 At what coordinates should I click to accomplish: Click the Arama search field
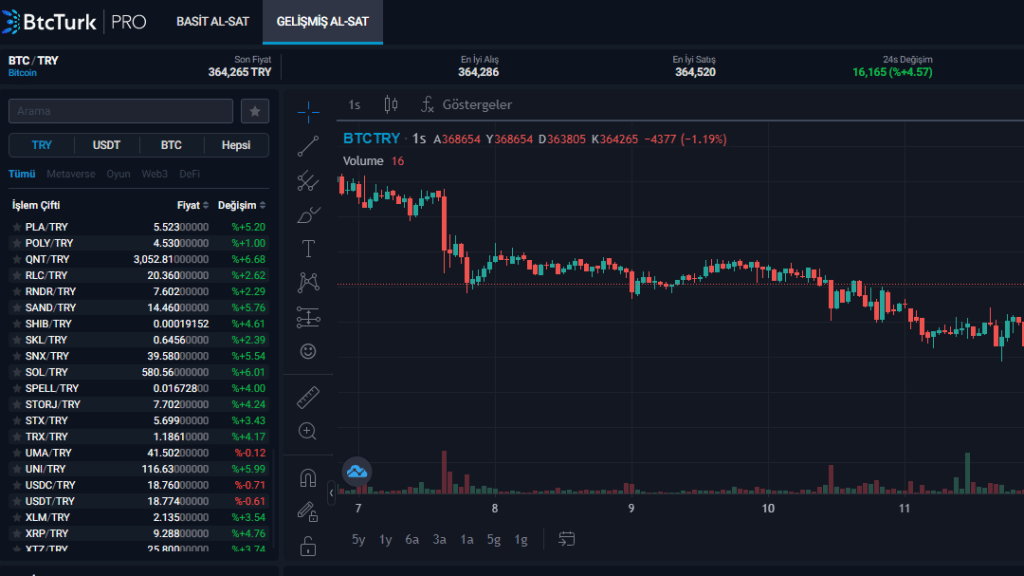pyautogui.click(x=121, y=111)
